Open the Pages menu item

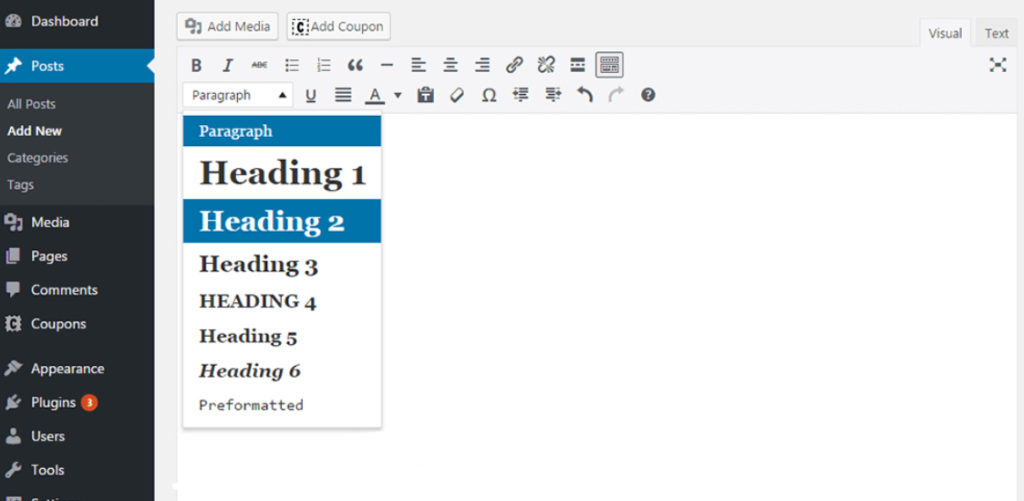tap(77, 256)
